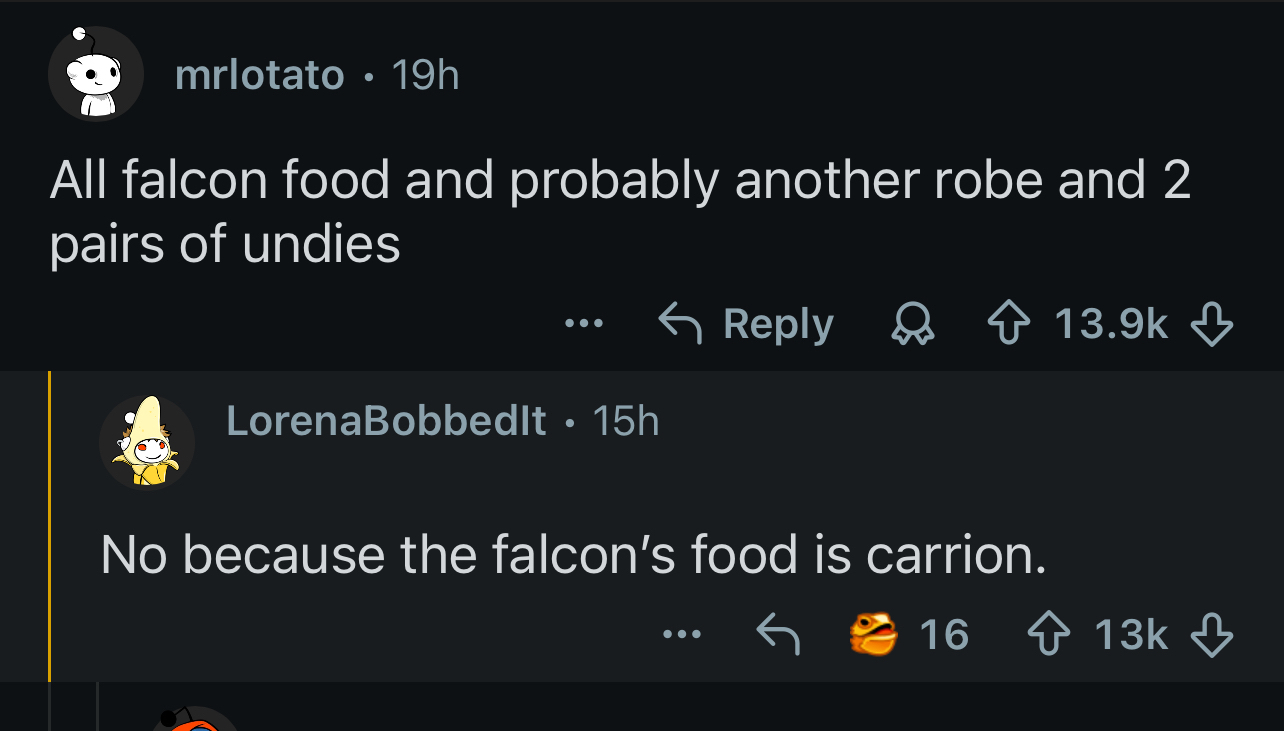Open LorenaBobbedIt's banana avatar
The image size is (1284, 731).
[x=147, y=442]
